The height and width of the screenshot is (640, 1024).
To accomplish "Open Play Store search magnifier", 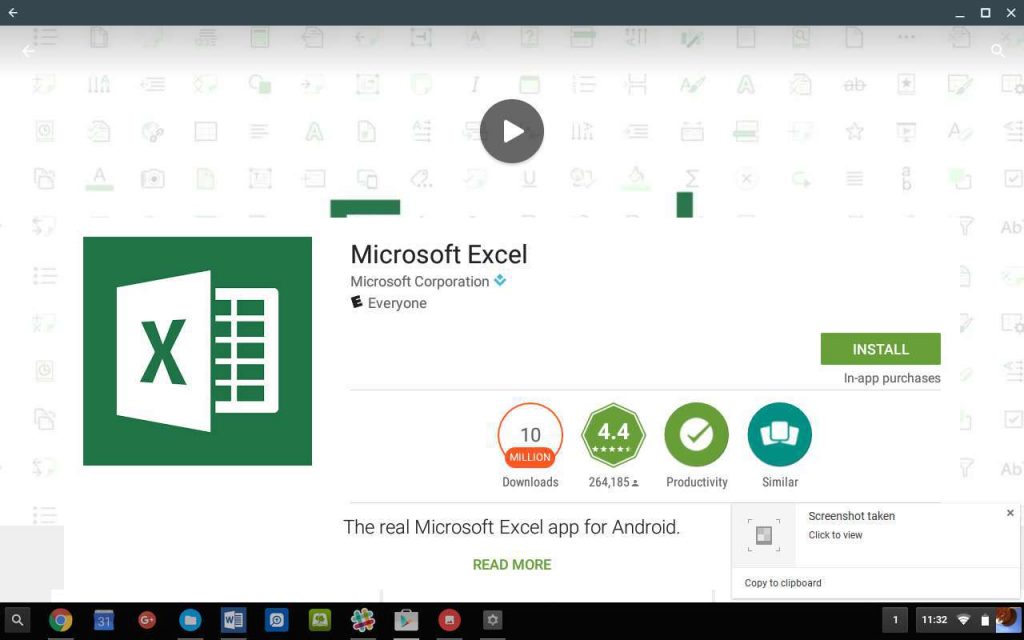I will coord(997,51).
